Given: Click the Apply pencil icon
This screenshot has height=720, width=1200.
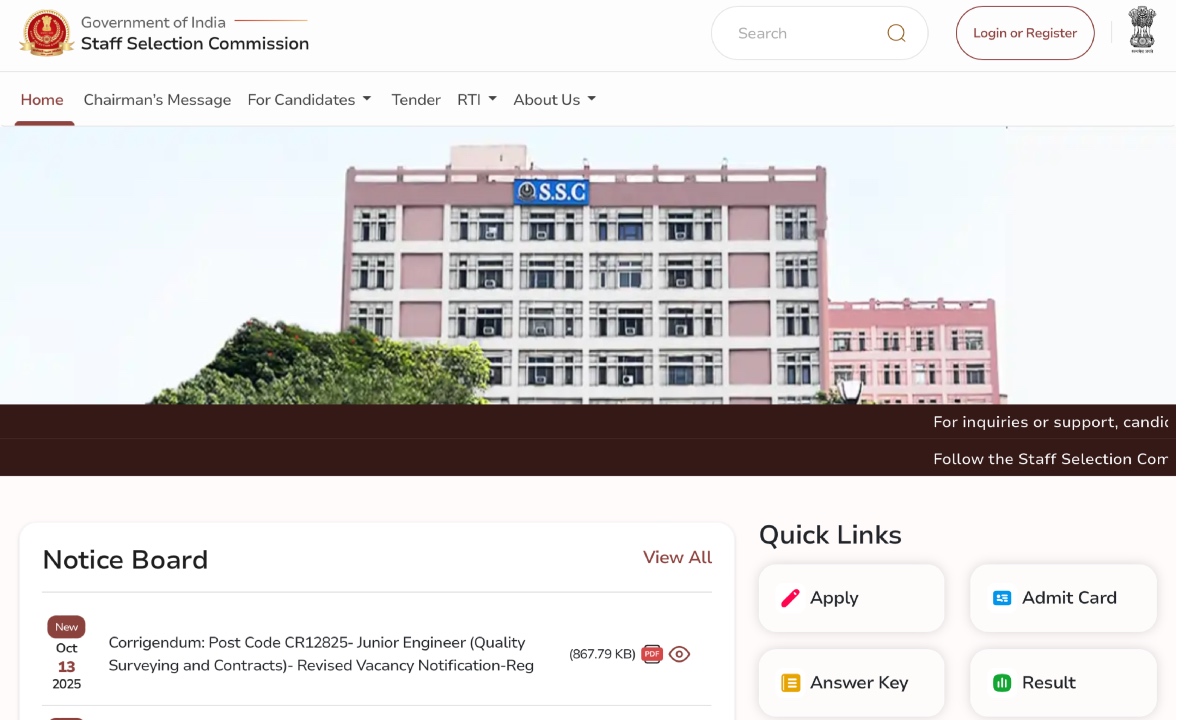Looking at the screenshot, I should coord(790,598).
